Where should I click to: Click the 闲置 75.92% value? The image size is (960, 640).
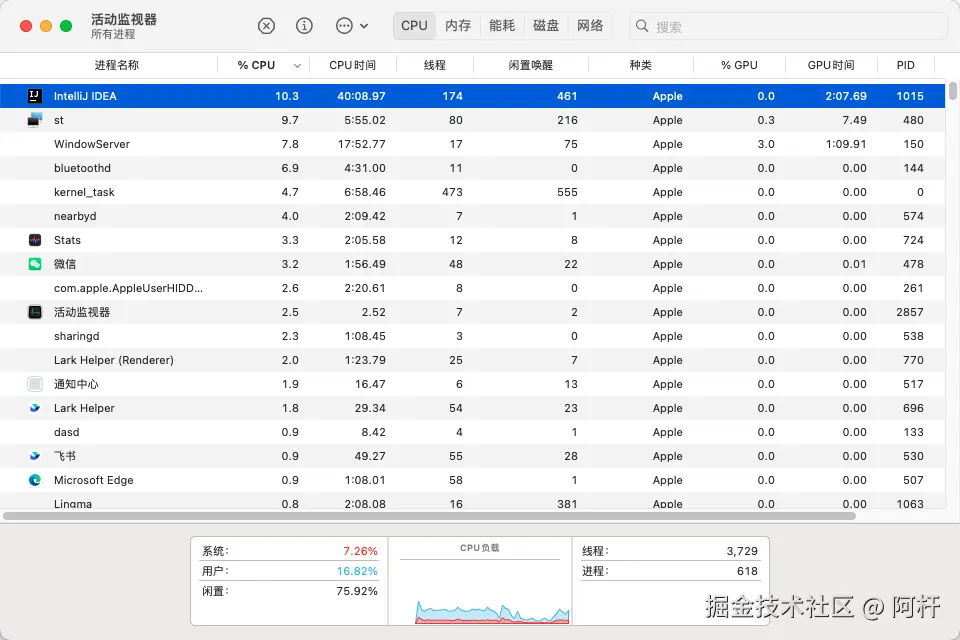(357, 592)
